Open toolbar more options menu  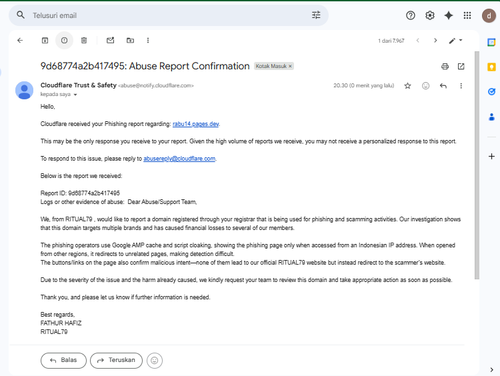(148, 40)
